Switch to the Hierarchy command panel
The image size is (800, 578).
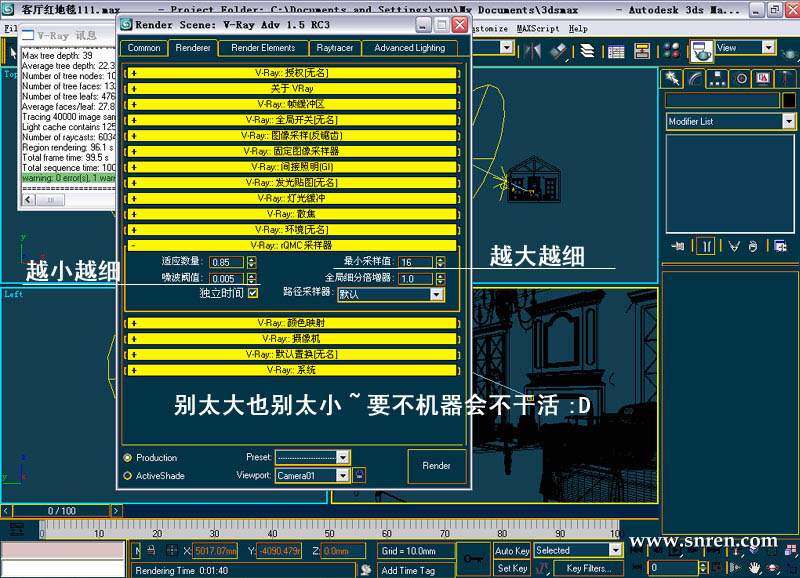pos(718,78)
